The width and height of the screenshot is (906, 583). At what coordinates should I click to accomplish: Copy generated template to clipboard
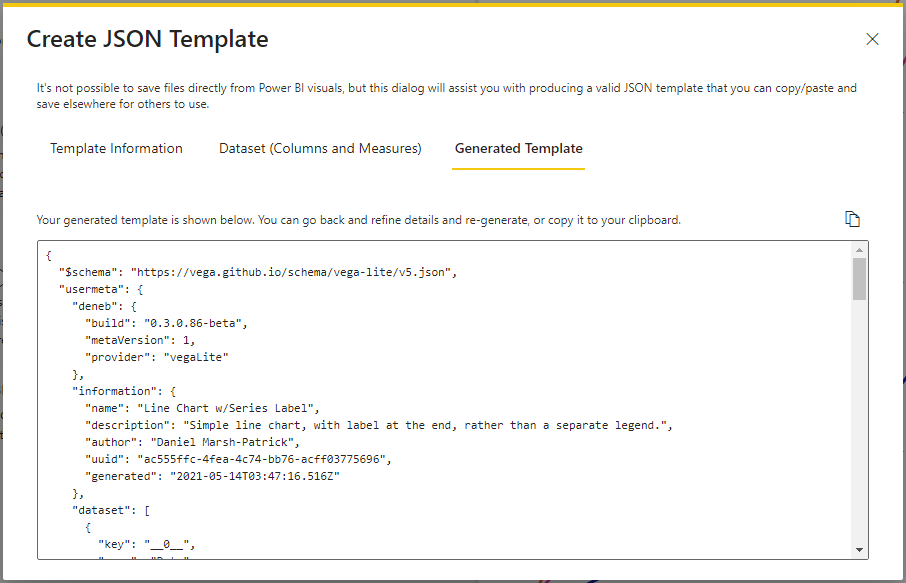pos(852,220)
